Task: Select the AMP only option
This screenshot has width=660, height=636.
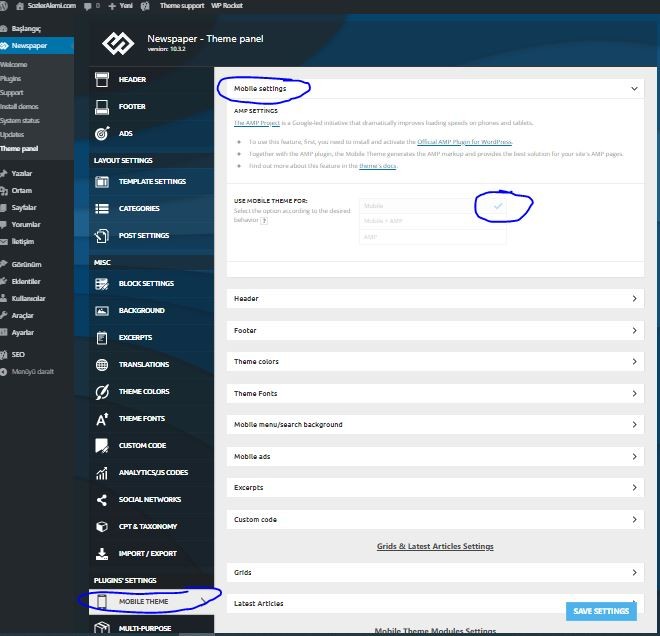Action: coord(432,237)
